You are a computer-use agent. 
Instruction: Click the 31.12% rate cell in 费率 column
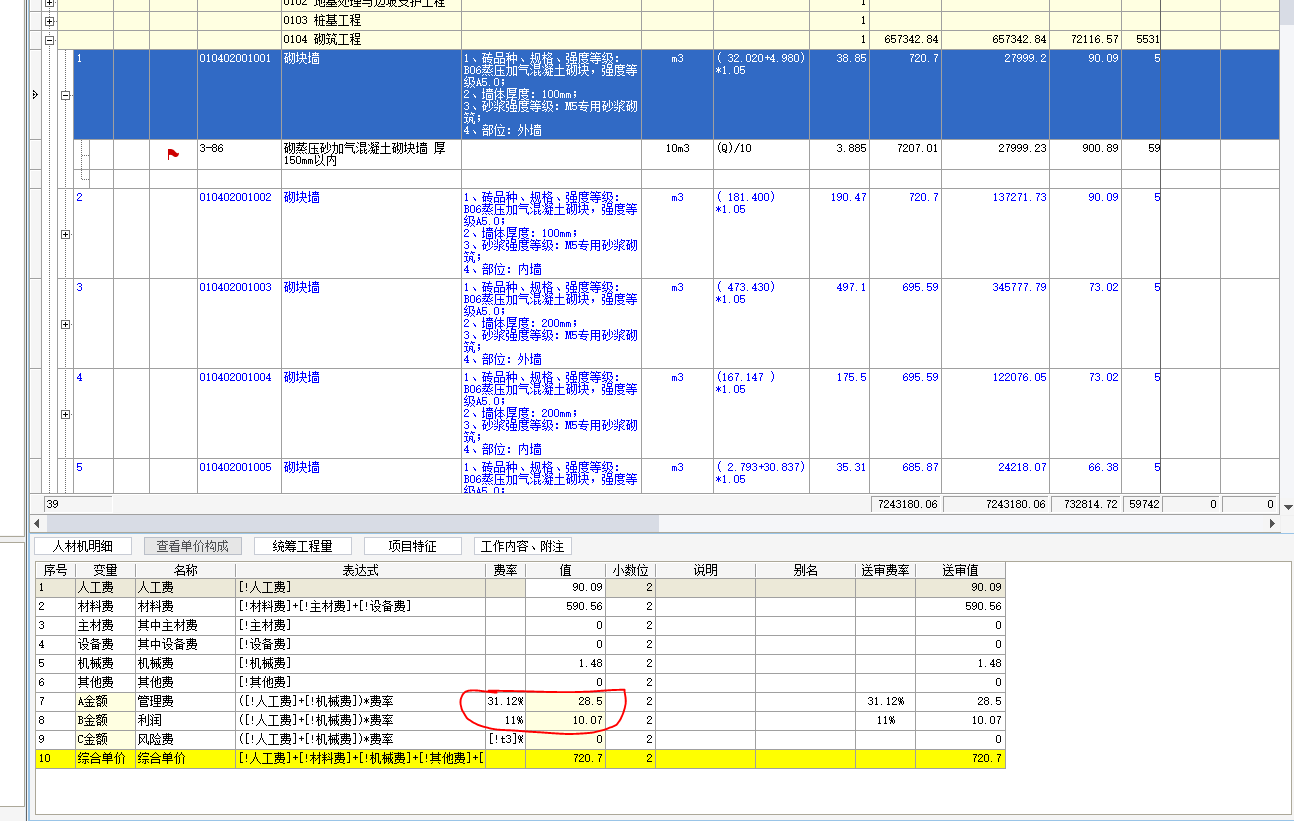[505, 702]
